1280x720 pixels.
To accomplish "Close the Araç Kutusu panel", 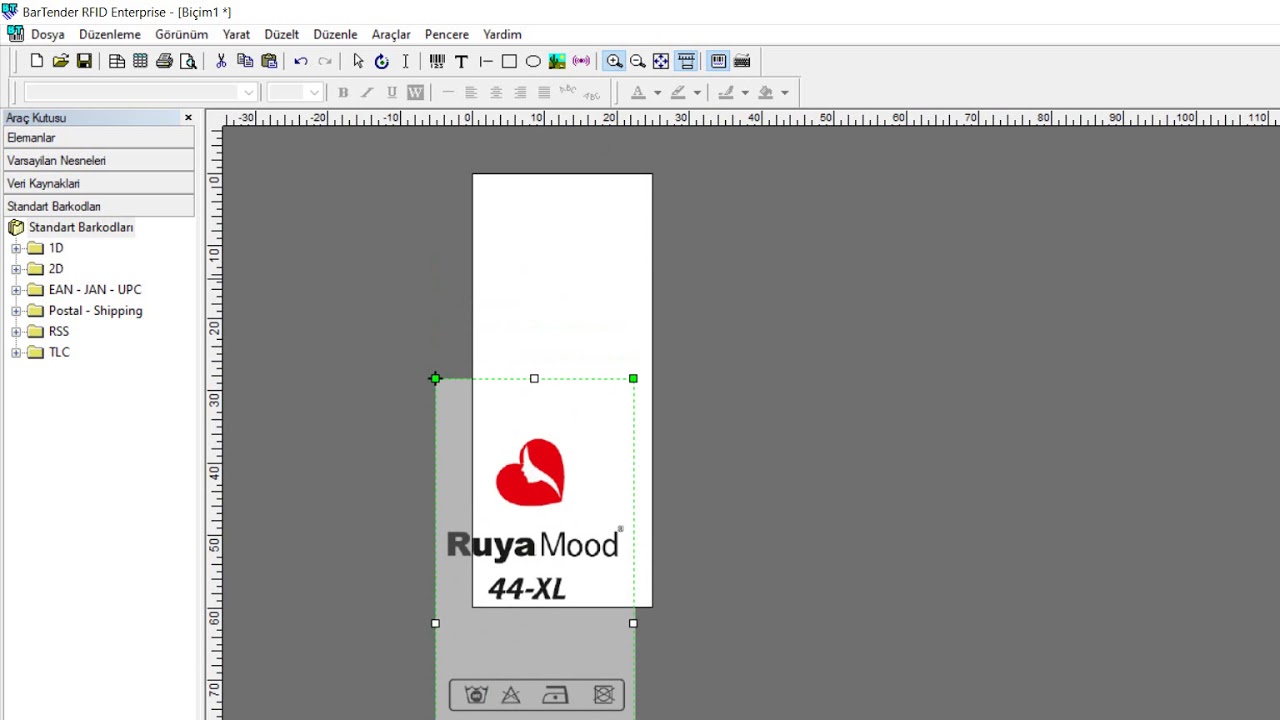I will 188,118.
